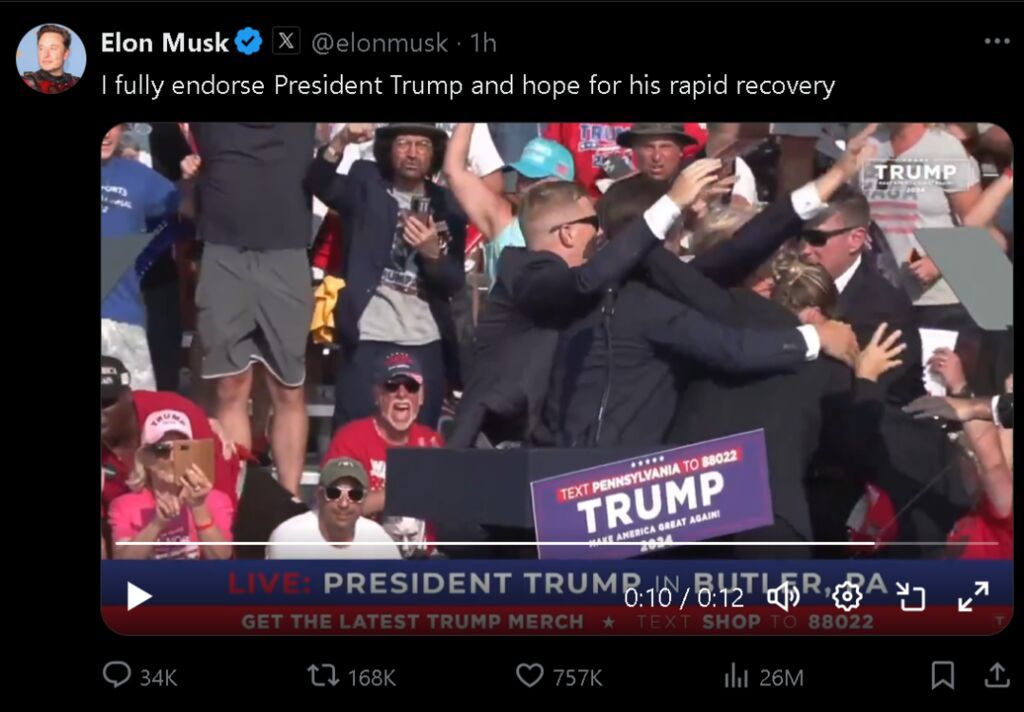Open the @elonmusk handle link
1024x712 pixels.
(379, 43)
